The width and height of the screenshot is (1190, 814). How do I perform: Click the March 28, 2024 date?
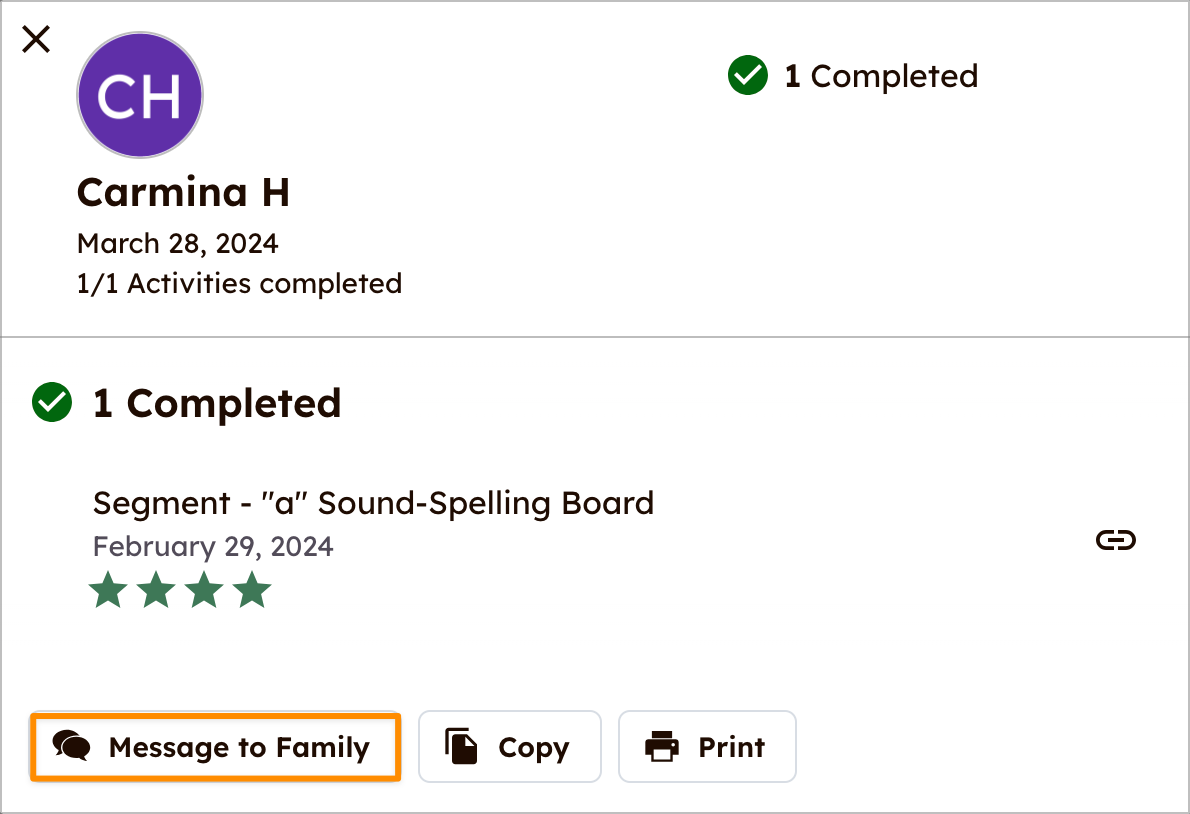177,243
